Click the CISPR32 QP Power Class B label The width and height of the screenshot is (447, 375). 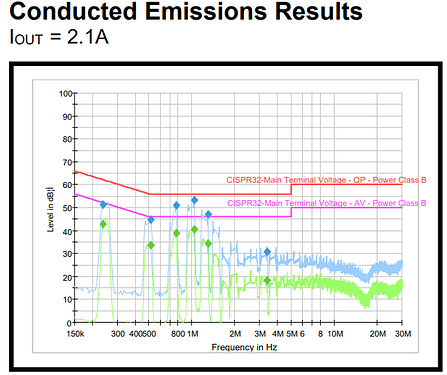[326, 180]
